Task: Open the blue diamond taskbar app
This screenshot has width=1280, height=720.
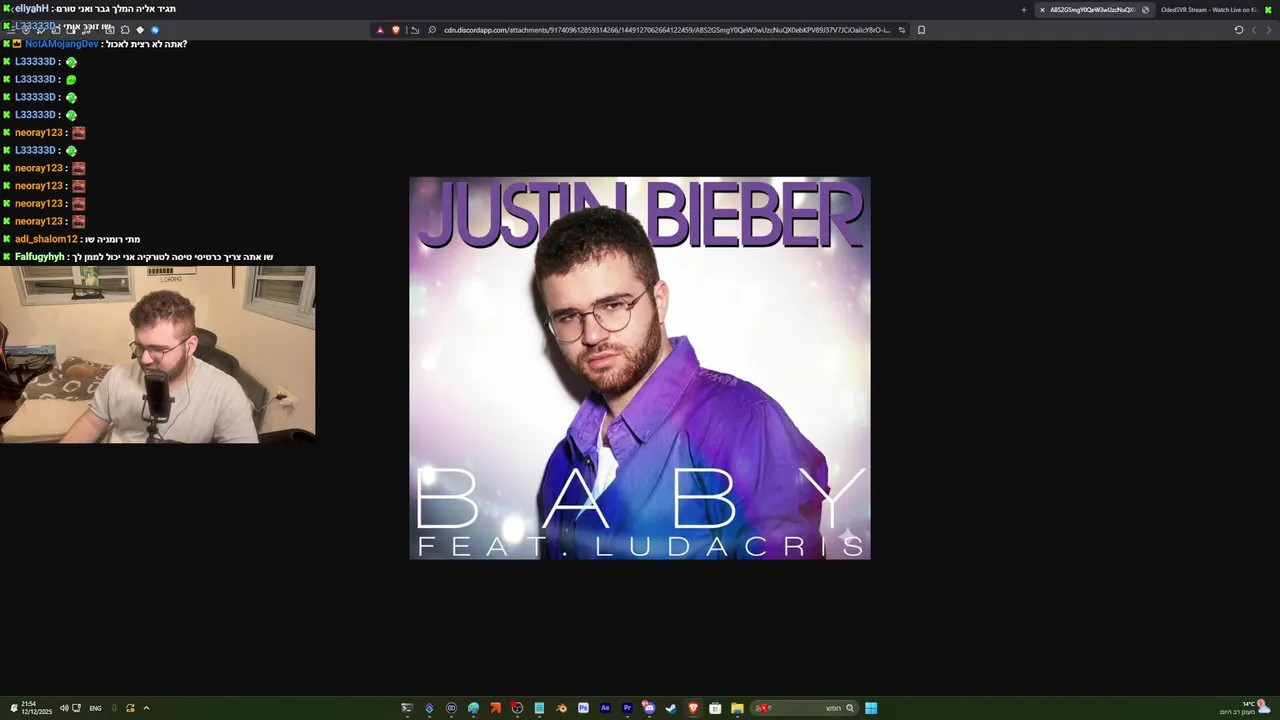Action: 429,708
